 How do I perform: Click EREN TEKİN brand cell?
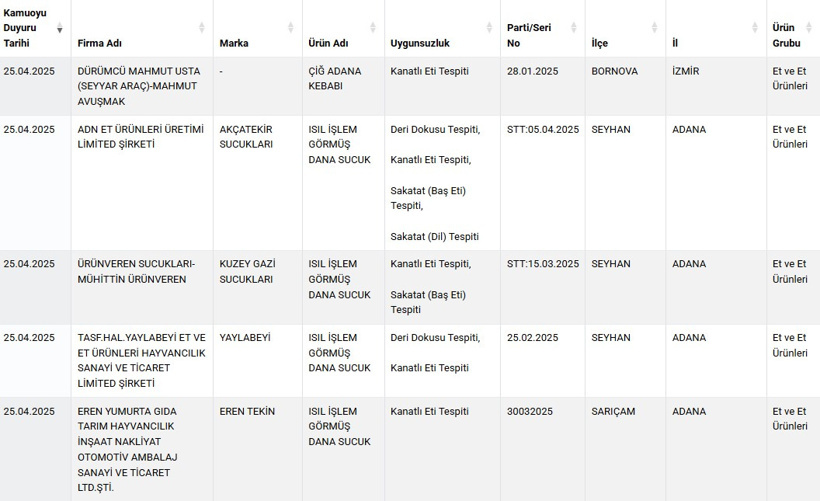(x=247, y=412)
